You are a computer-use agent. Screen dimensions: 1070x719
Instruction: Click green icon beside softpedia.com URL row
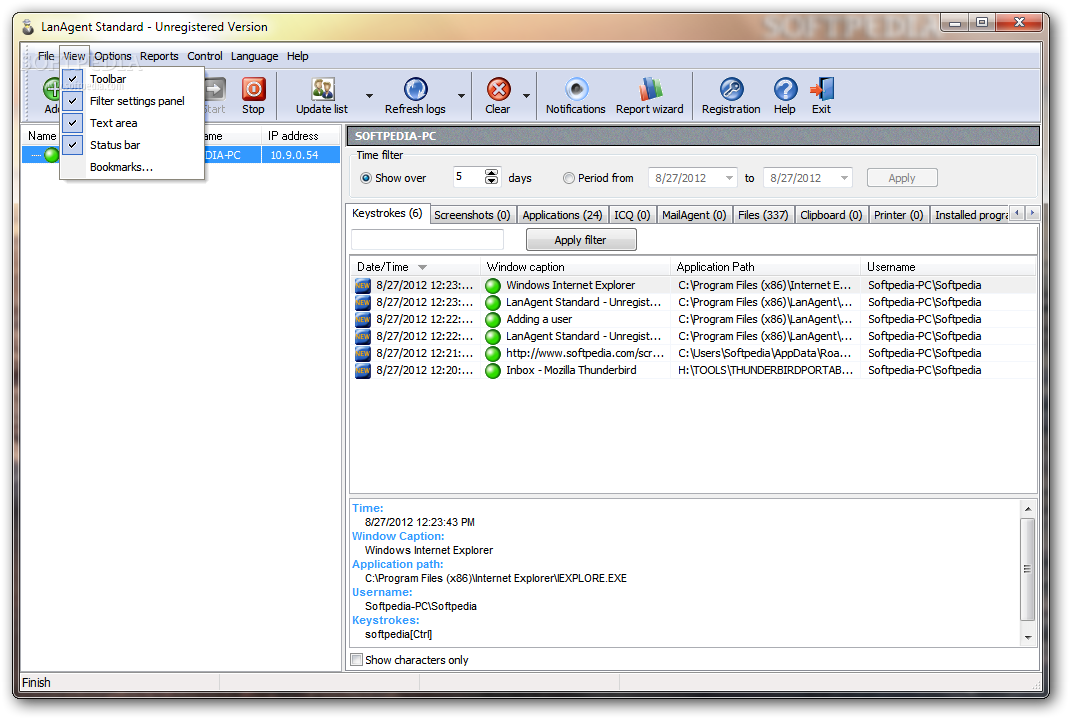(x=493, y=354)
